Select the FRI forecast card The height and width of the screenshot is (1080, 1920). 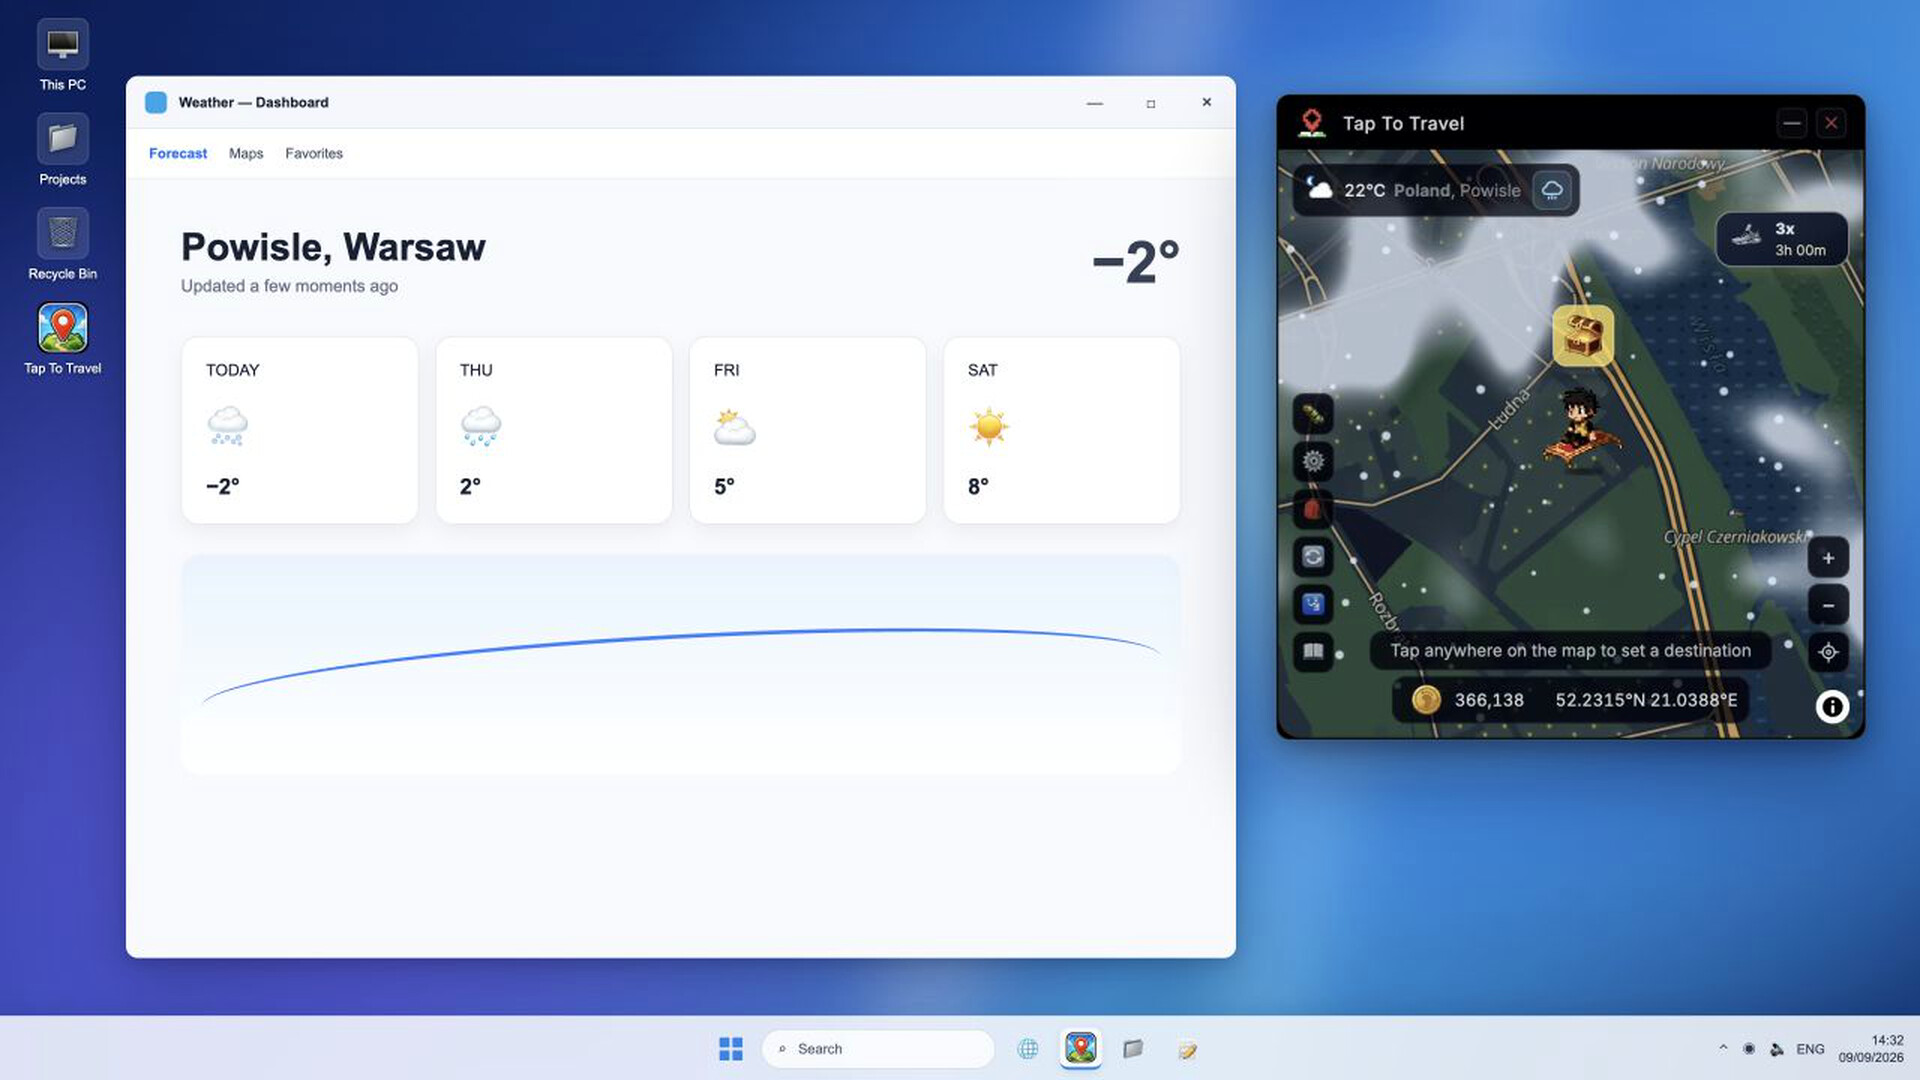pyautogui.click(x=807, y=430)
